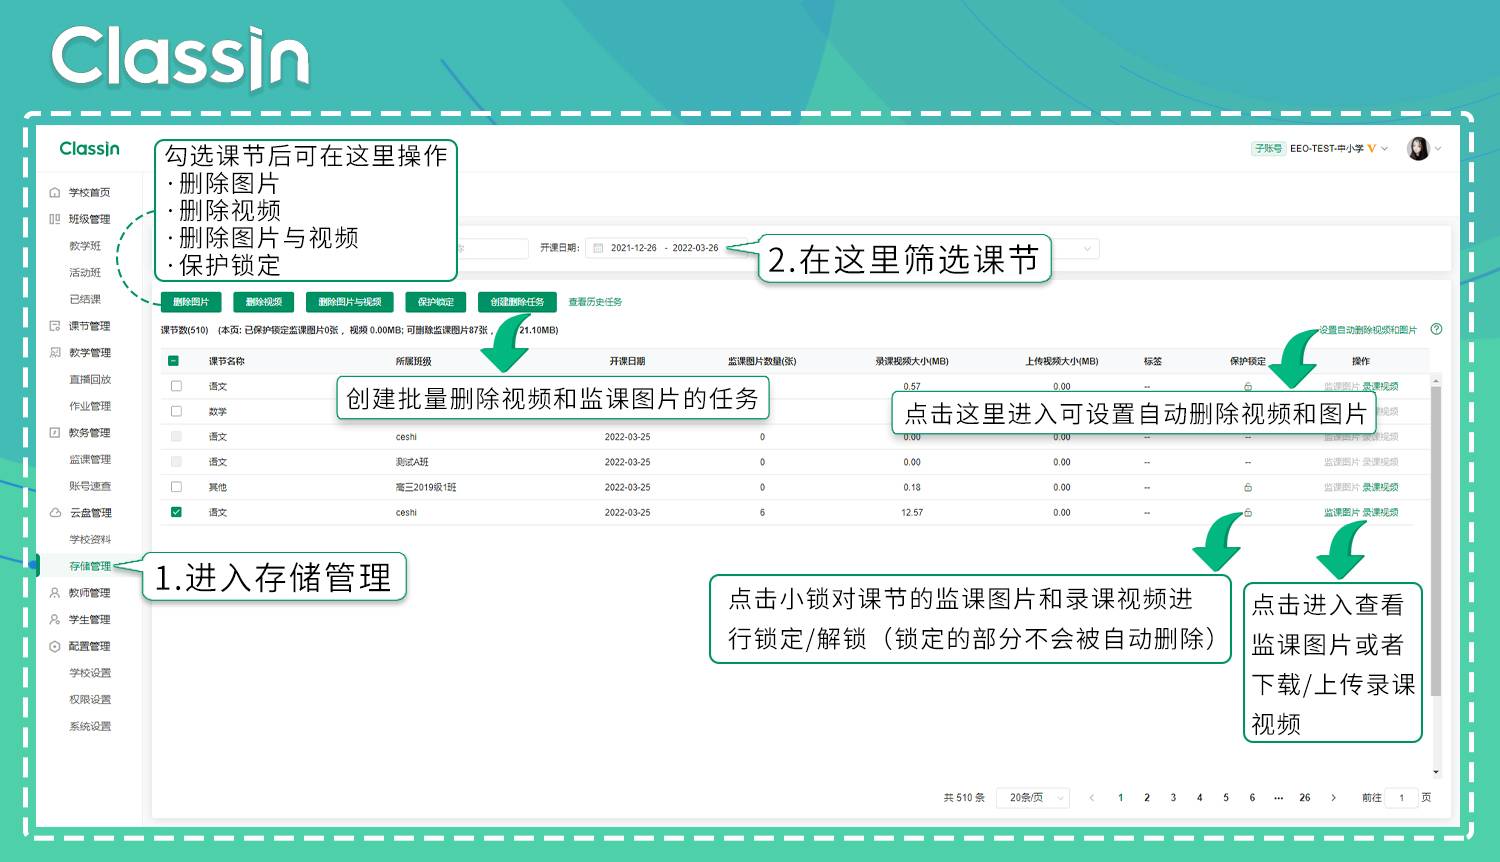This screenshot has width=1500, height=862.
Task: Open 录课视频 link in the 12.57 row
Action: pos(1380,512)
